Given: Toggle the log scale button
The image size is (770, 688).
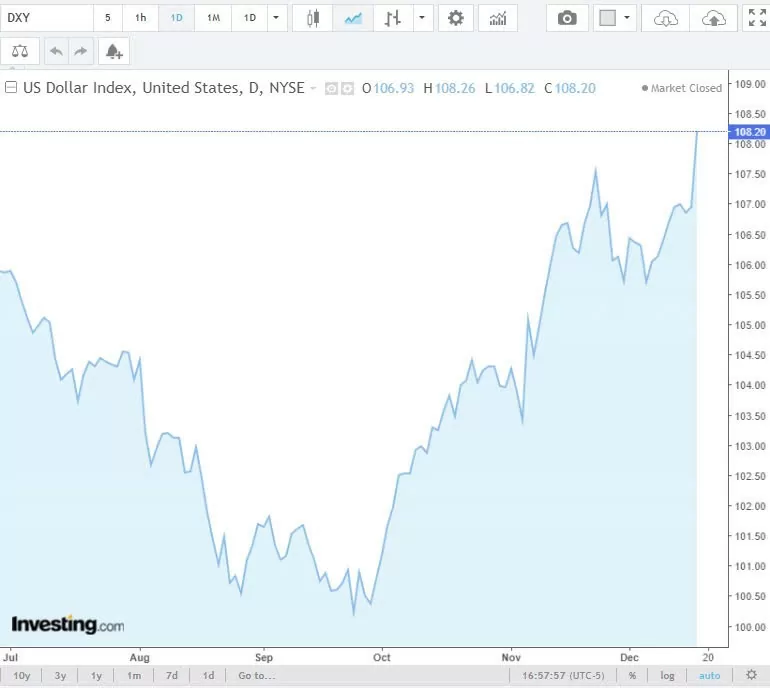Looking at the screenshot, I should pyautogui.click(x=667, y=676).
